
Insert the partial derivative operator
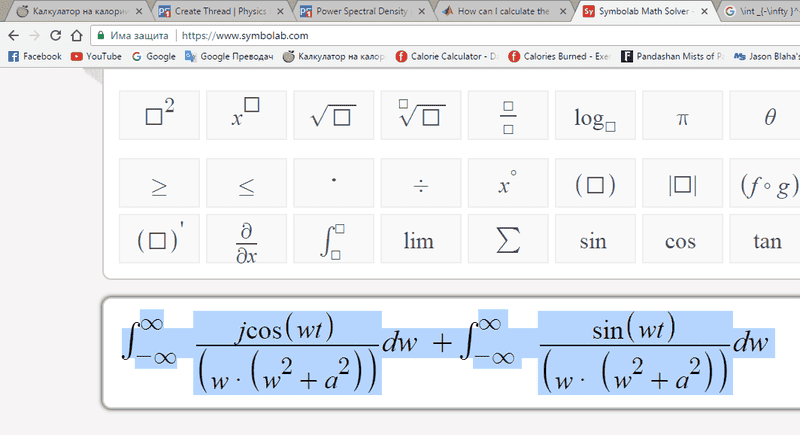point(247,240)
